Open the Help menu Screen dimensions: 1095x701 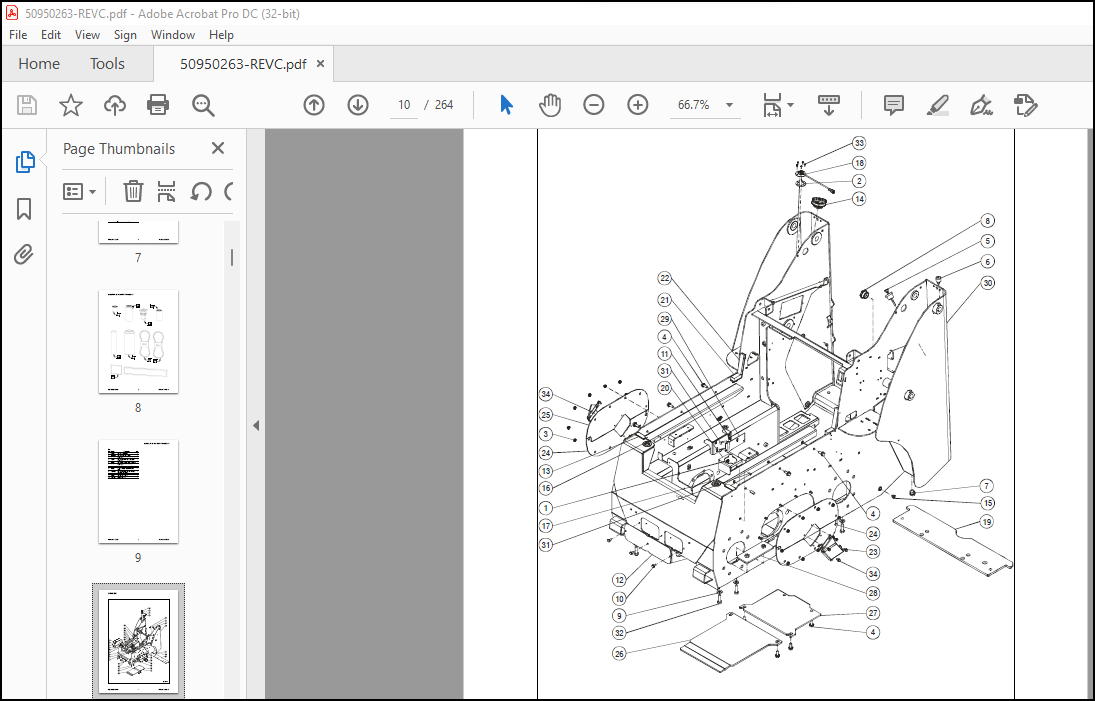(221, 35)
